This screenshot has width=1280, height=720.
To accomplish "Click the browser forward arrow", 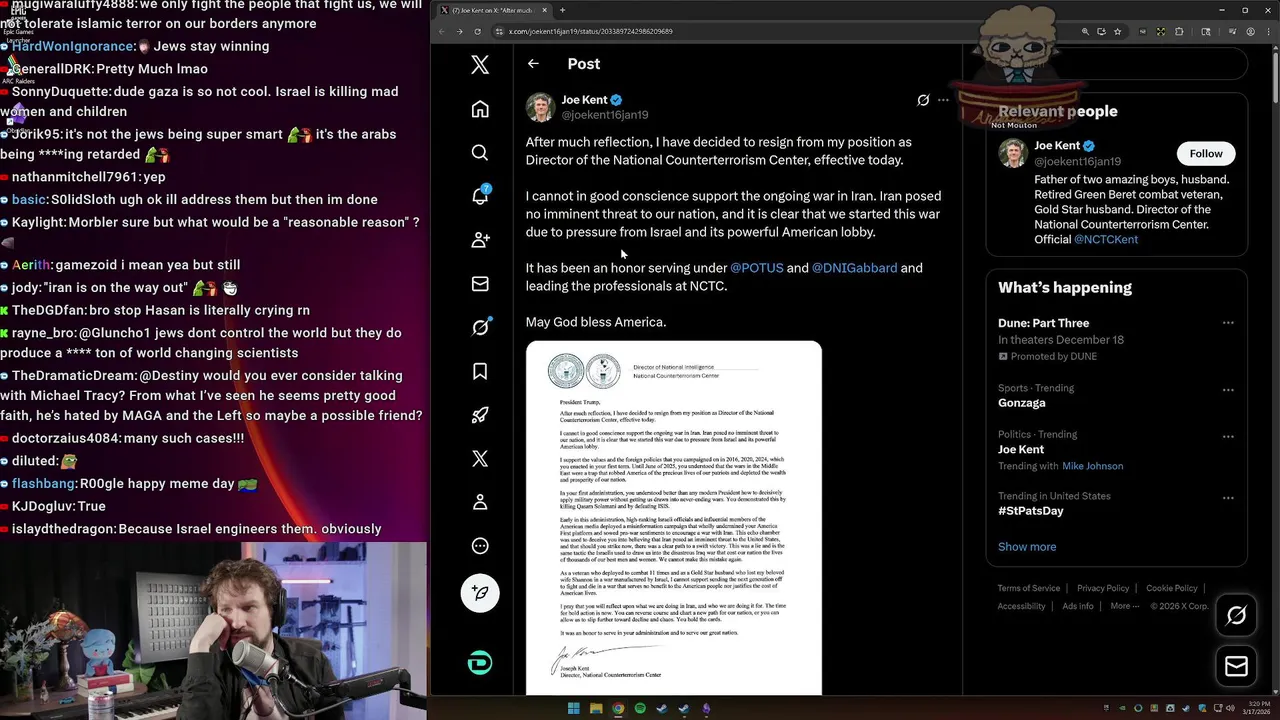I will tap(459, 31).
